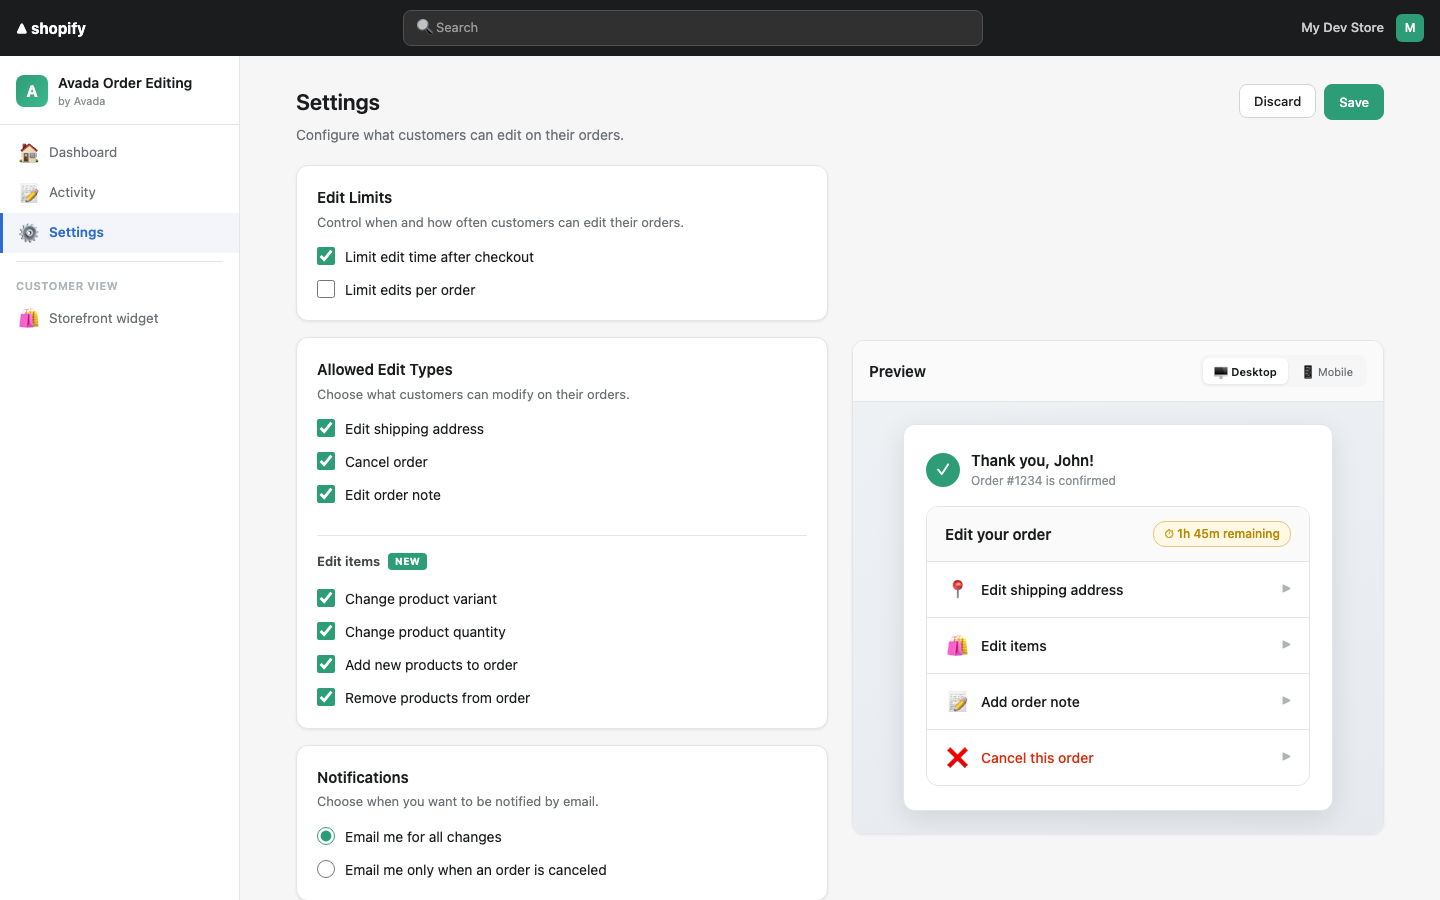Uncheck Edit shipping address checkbox
Screen dimensions: 1440x900
[x=326, y=428]
